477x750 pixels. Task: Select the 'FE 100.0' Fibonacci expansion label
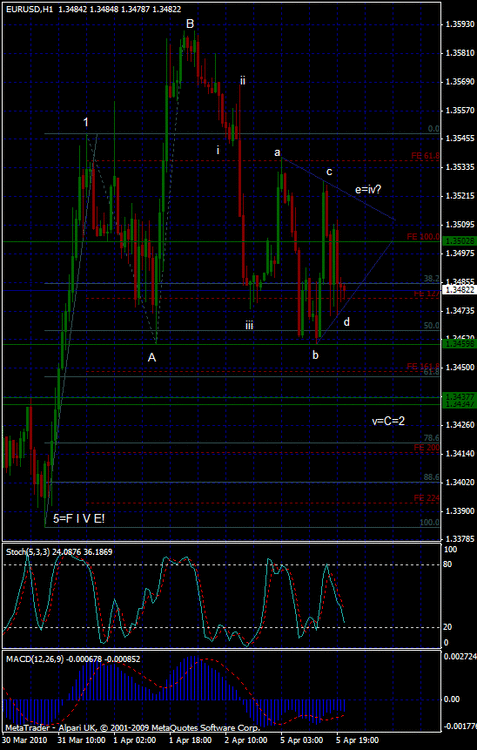(423, 236)
